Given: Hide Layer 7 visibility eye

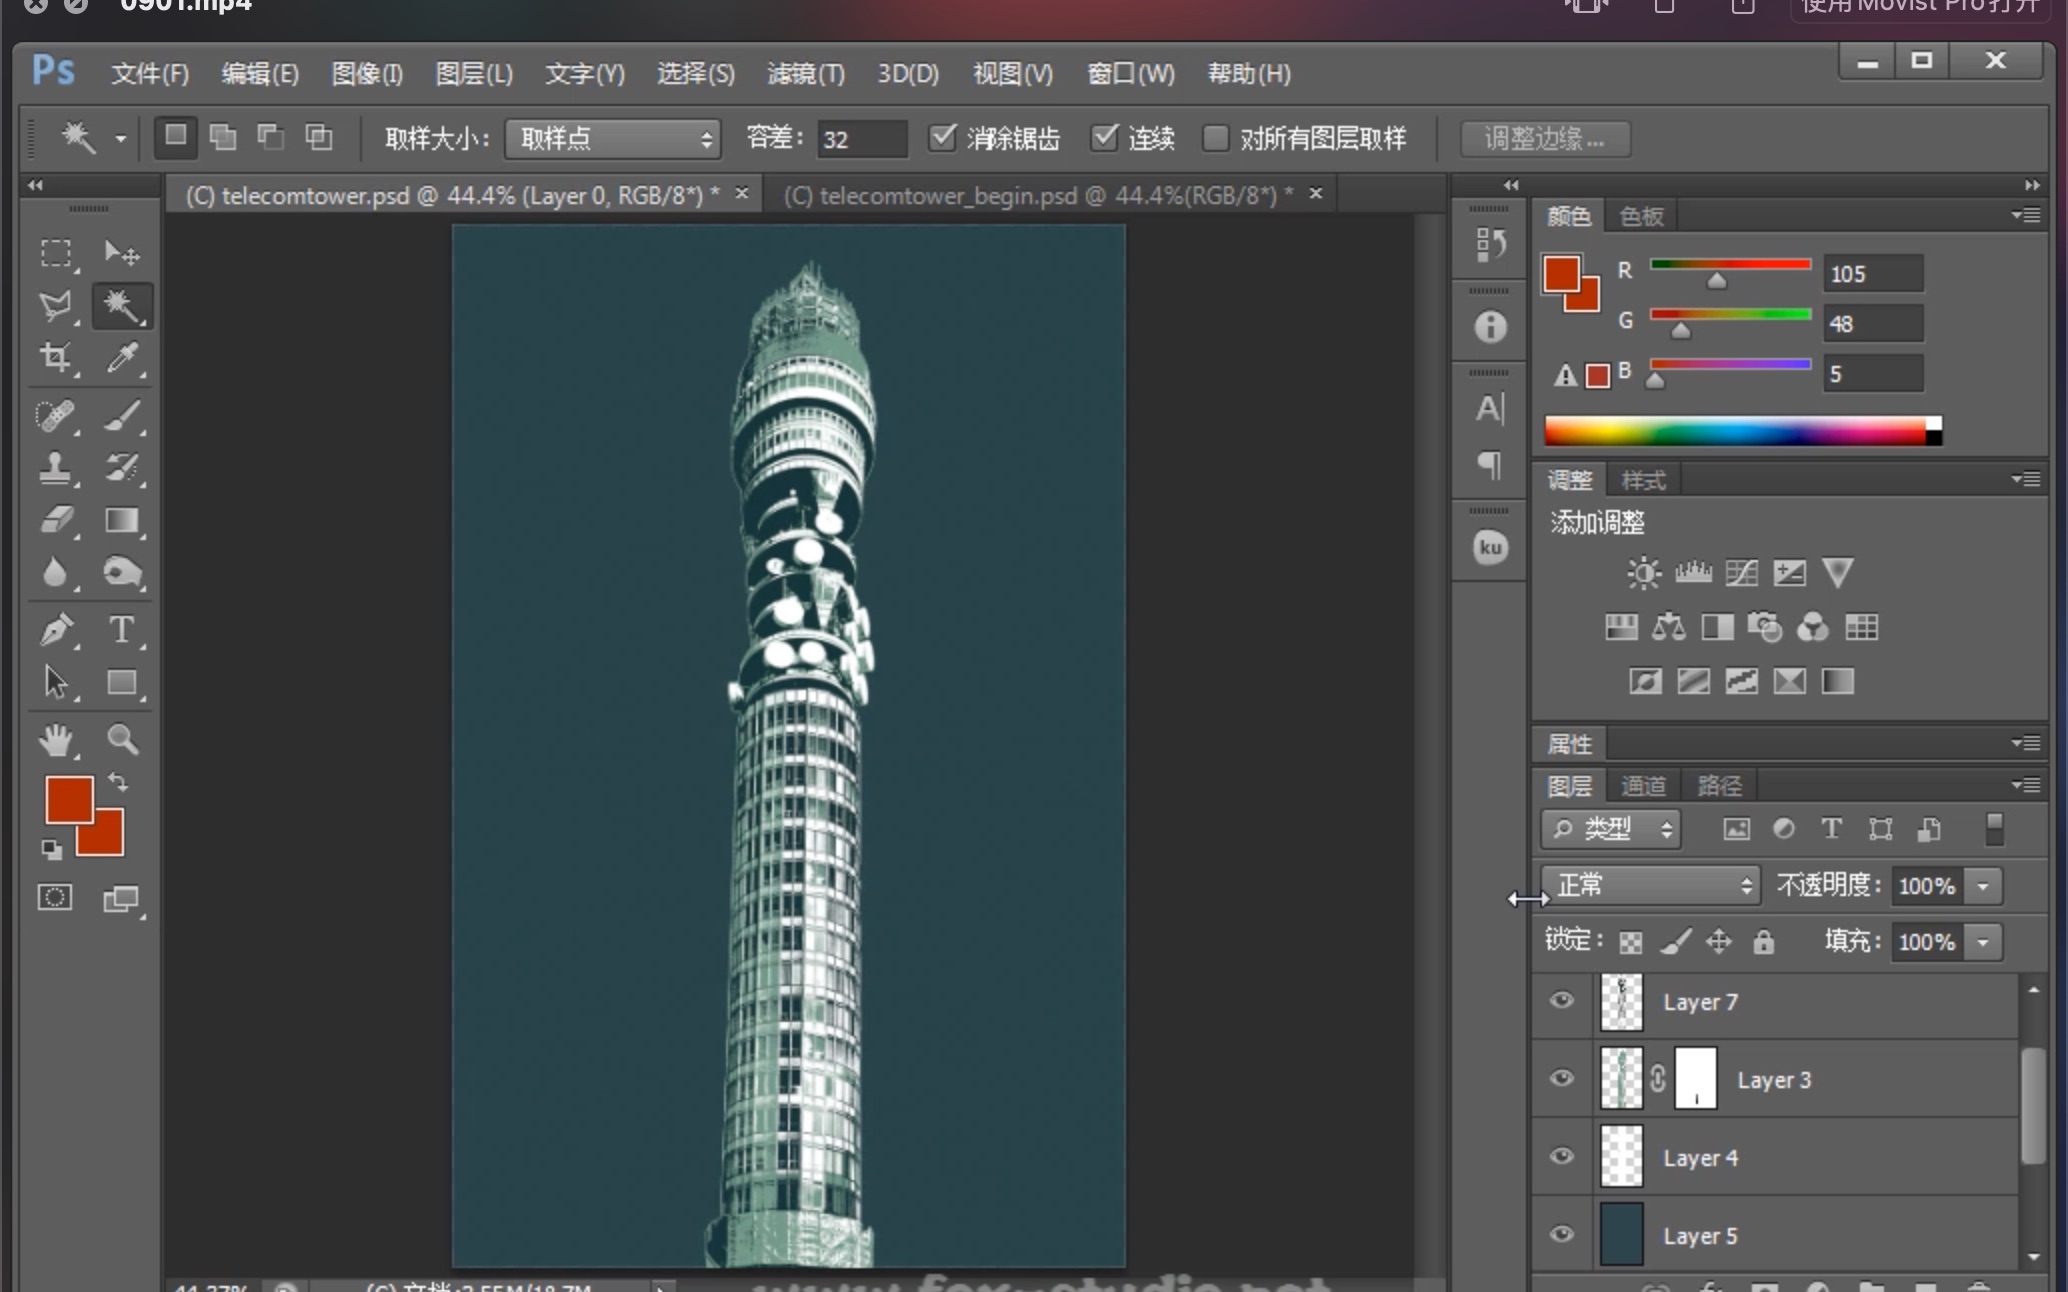Looking at the screenshot, I should point(1561,1001).
